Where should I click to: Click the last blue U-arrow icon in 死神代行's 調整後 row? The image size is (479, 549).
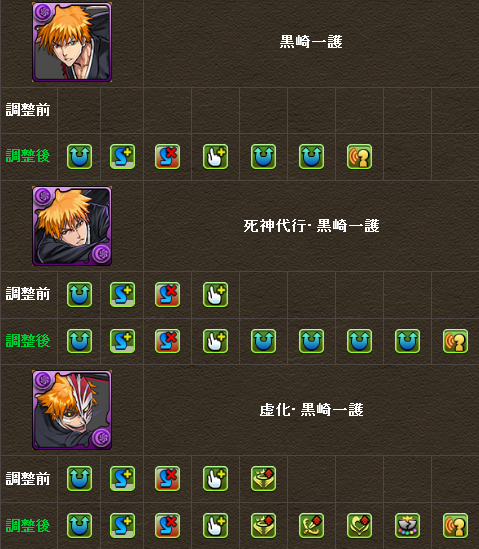pyautogui.click(x=407, y=341)
